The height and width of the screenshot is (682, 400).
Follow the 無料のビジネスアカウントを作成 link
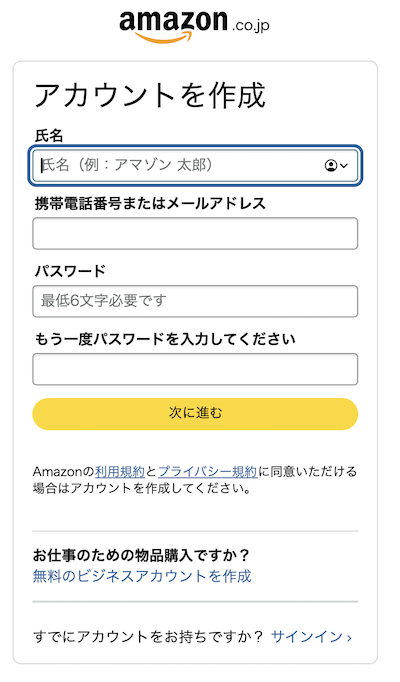point(142,576)
